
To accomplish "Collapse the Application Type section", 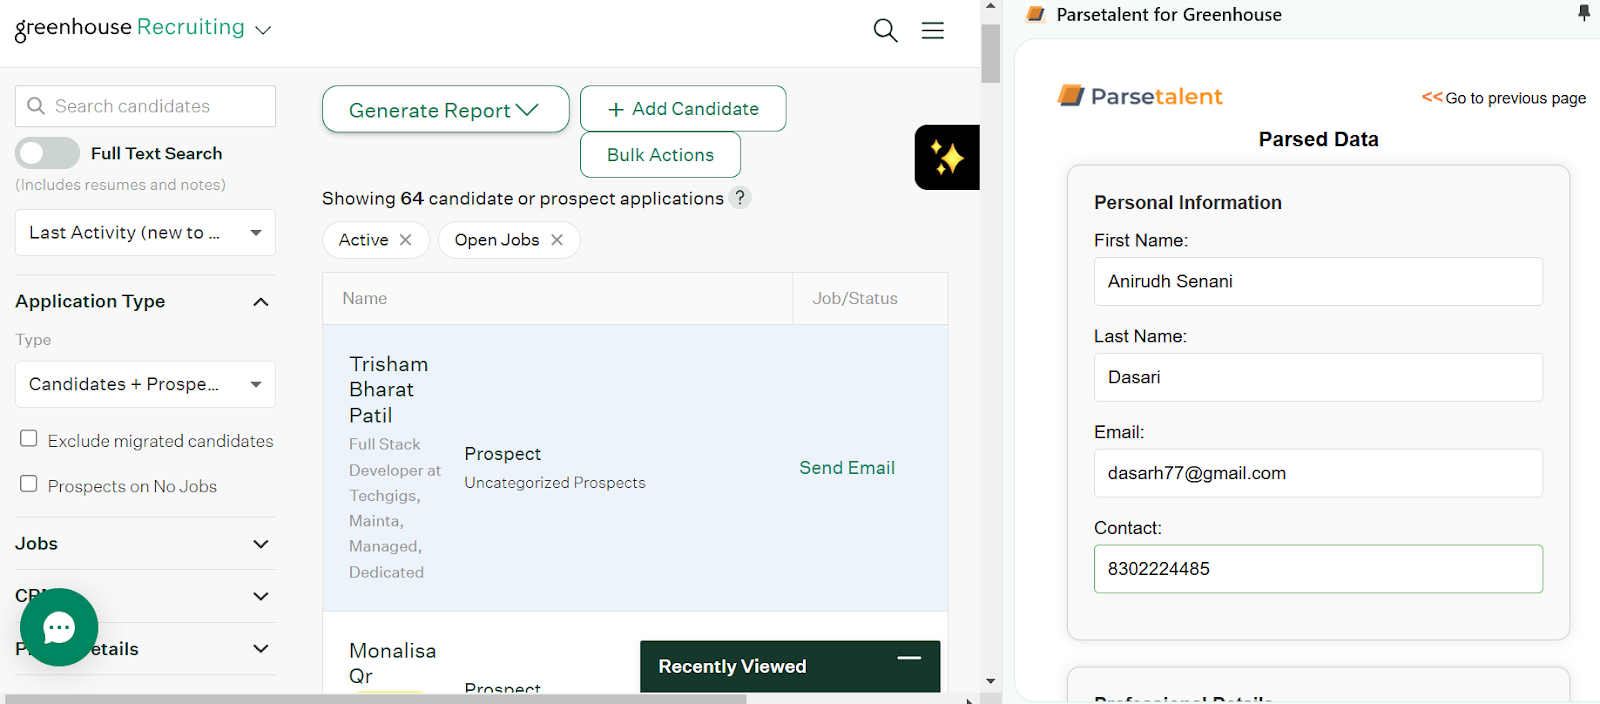I will coord(261,302).
